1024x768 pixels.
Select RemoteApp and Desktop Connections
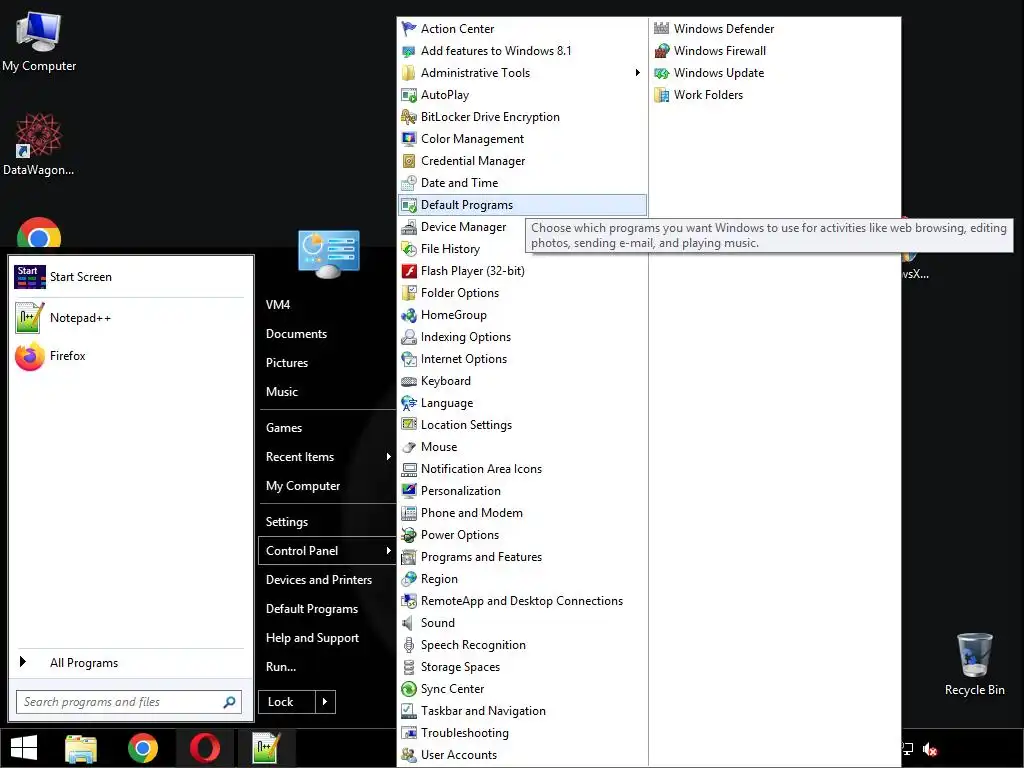click(522, 601)
